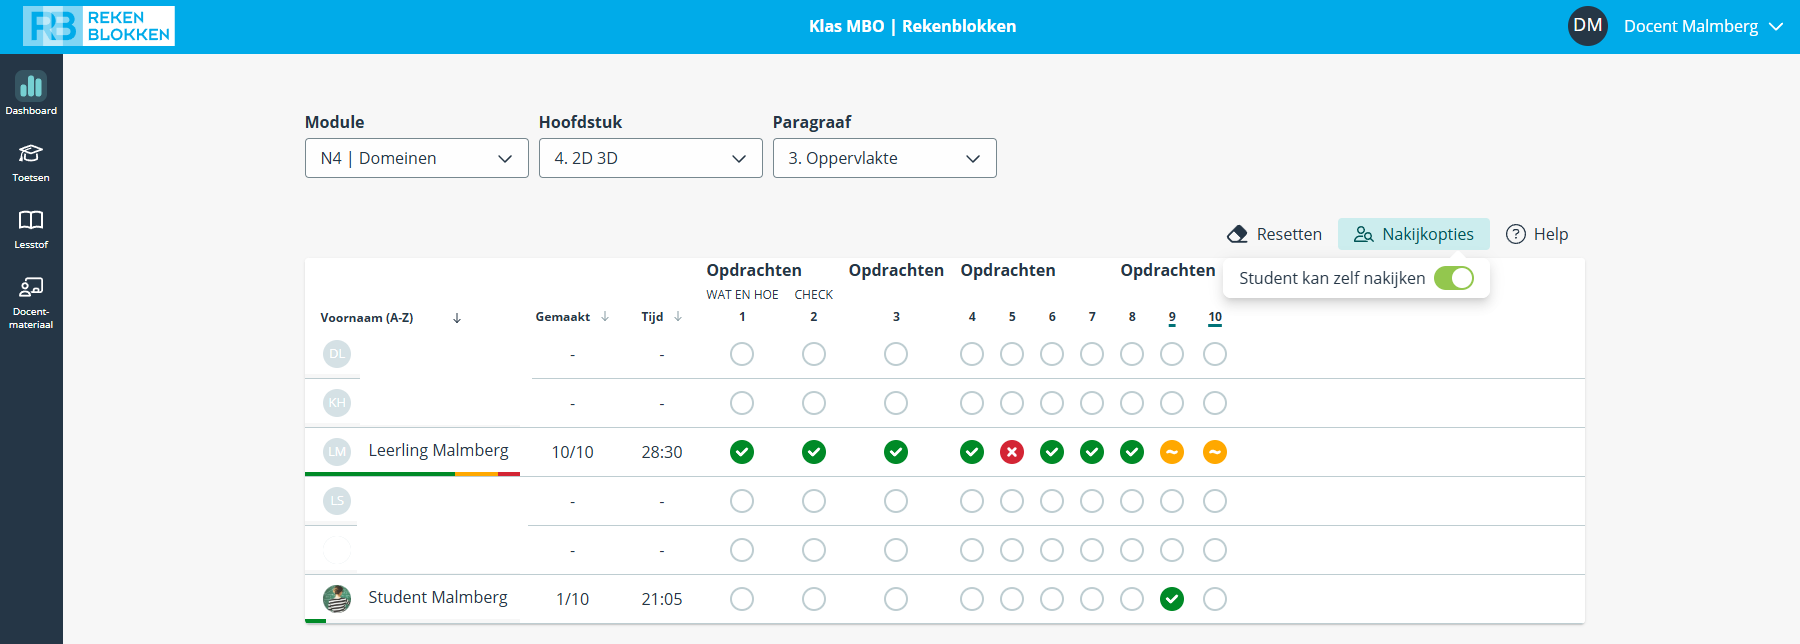Open the Help button
The height and width of the screenshot is (644, 1800).
(1537, 234)
